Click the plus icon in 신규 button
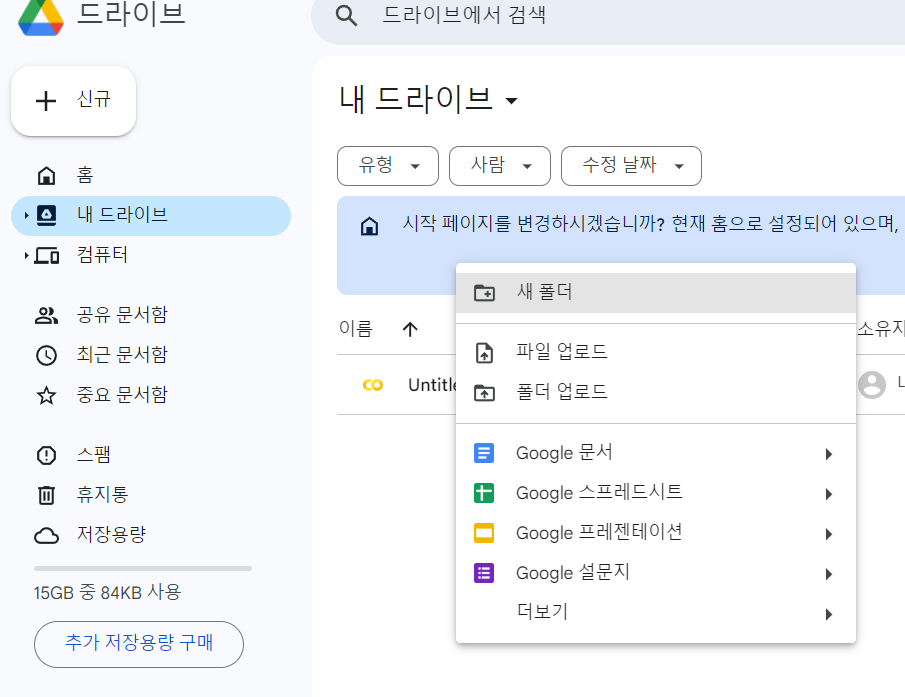Screen dimensions: 905x697 tap(46, 101)
